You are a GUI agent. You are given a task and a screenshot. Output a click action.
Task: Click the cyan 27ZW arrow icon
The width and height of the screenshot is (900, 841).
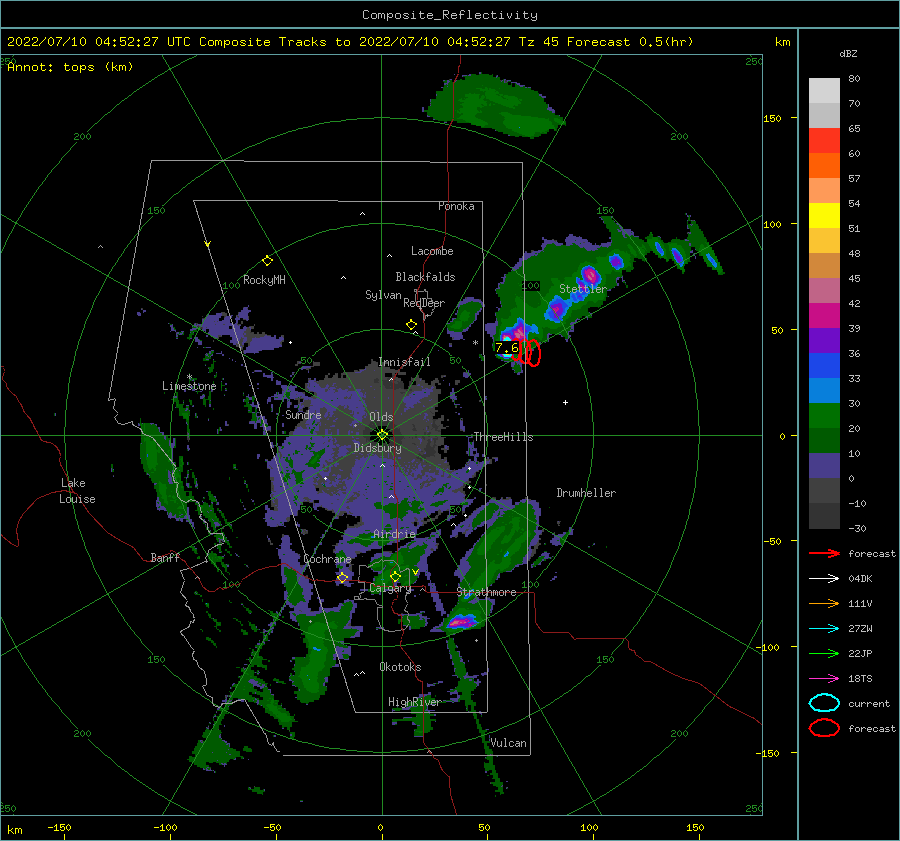pos(824,629)
